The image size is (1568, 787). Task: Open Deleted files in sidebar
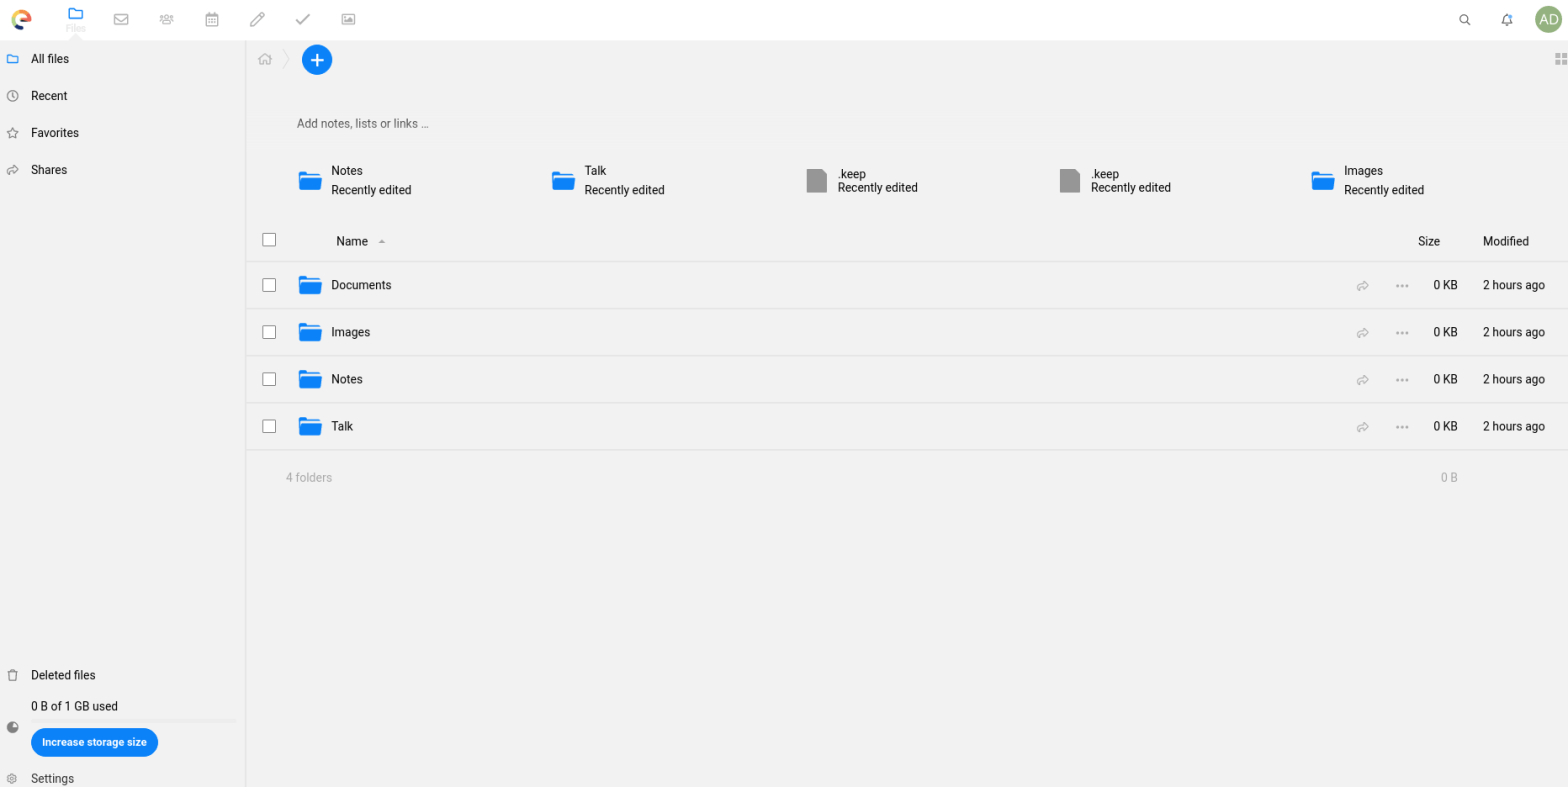coord(63,675)
